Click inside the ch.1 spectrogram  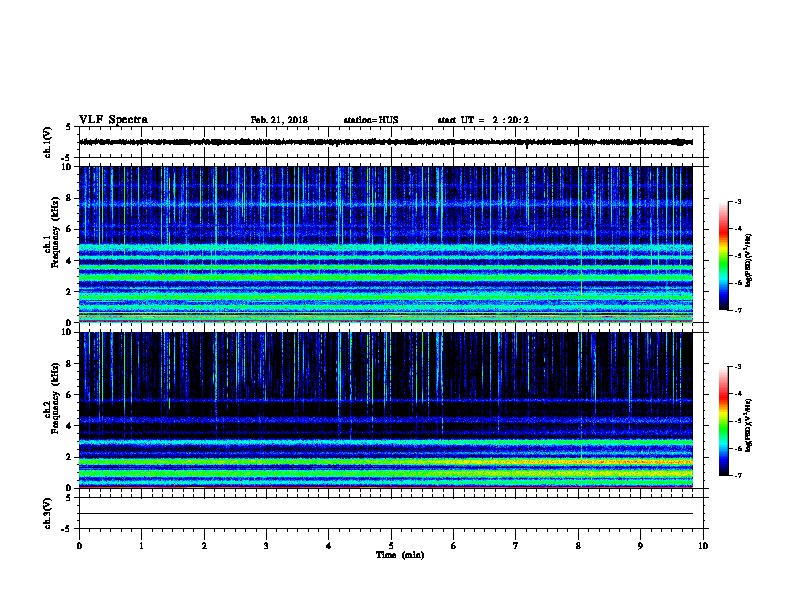point(386,244)
